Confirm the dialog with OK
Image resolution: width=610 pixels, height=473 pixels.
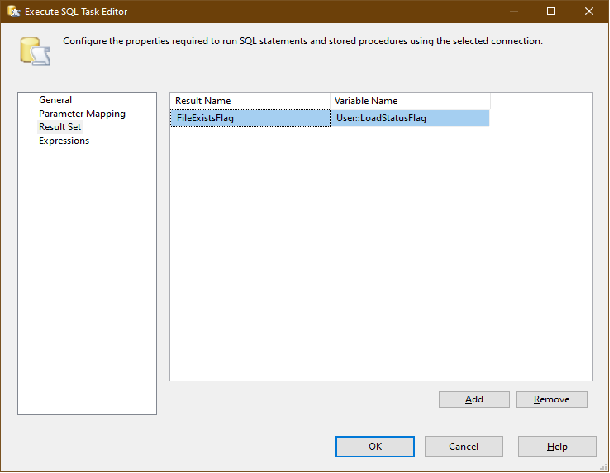tap(375, 446)
